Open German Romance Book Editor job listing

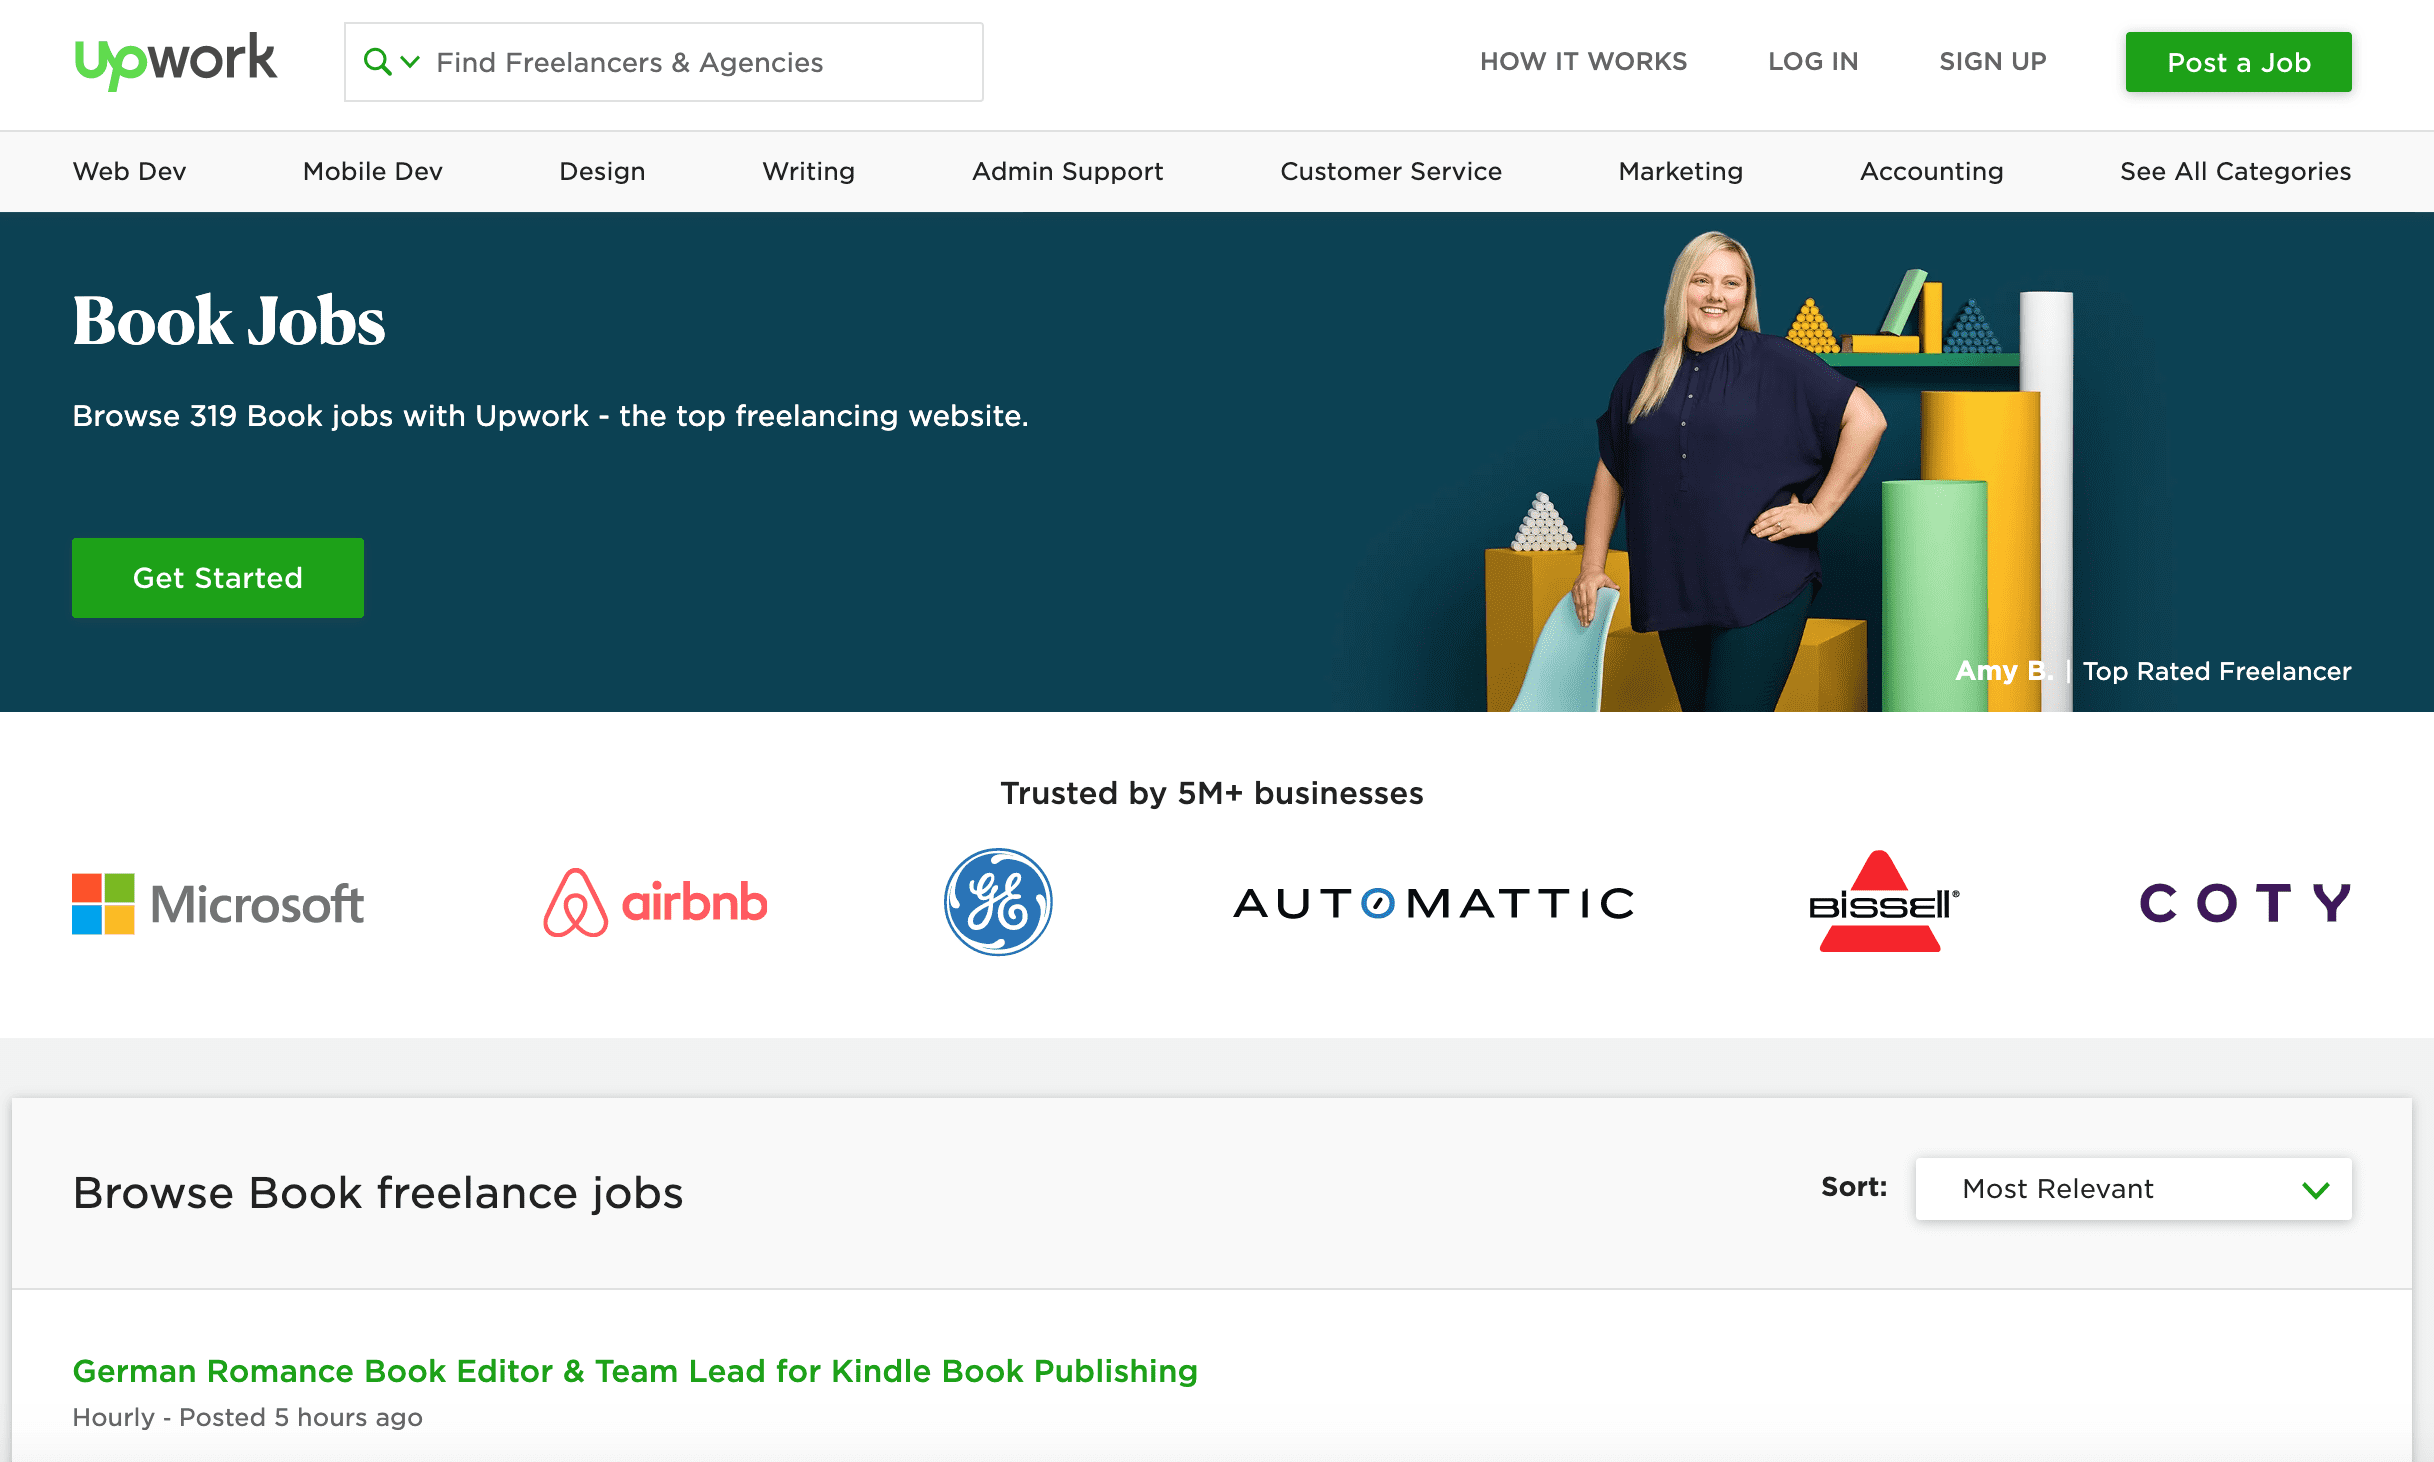(x=635, y=1371)
